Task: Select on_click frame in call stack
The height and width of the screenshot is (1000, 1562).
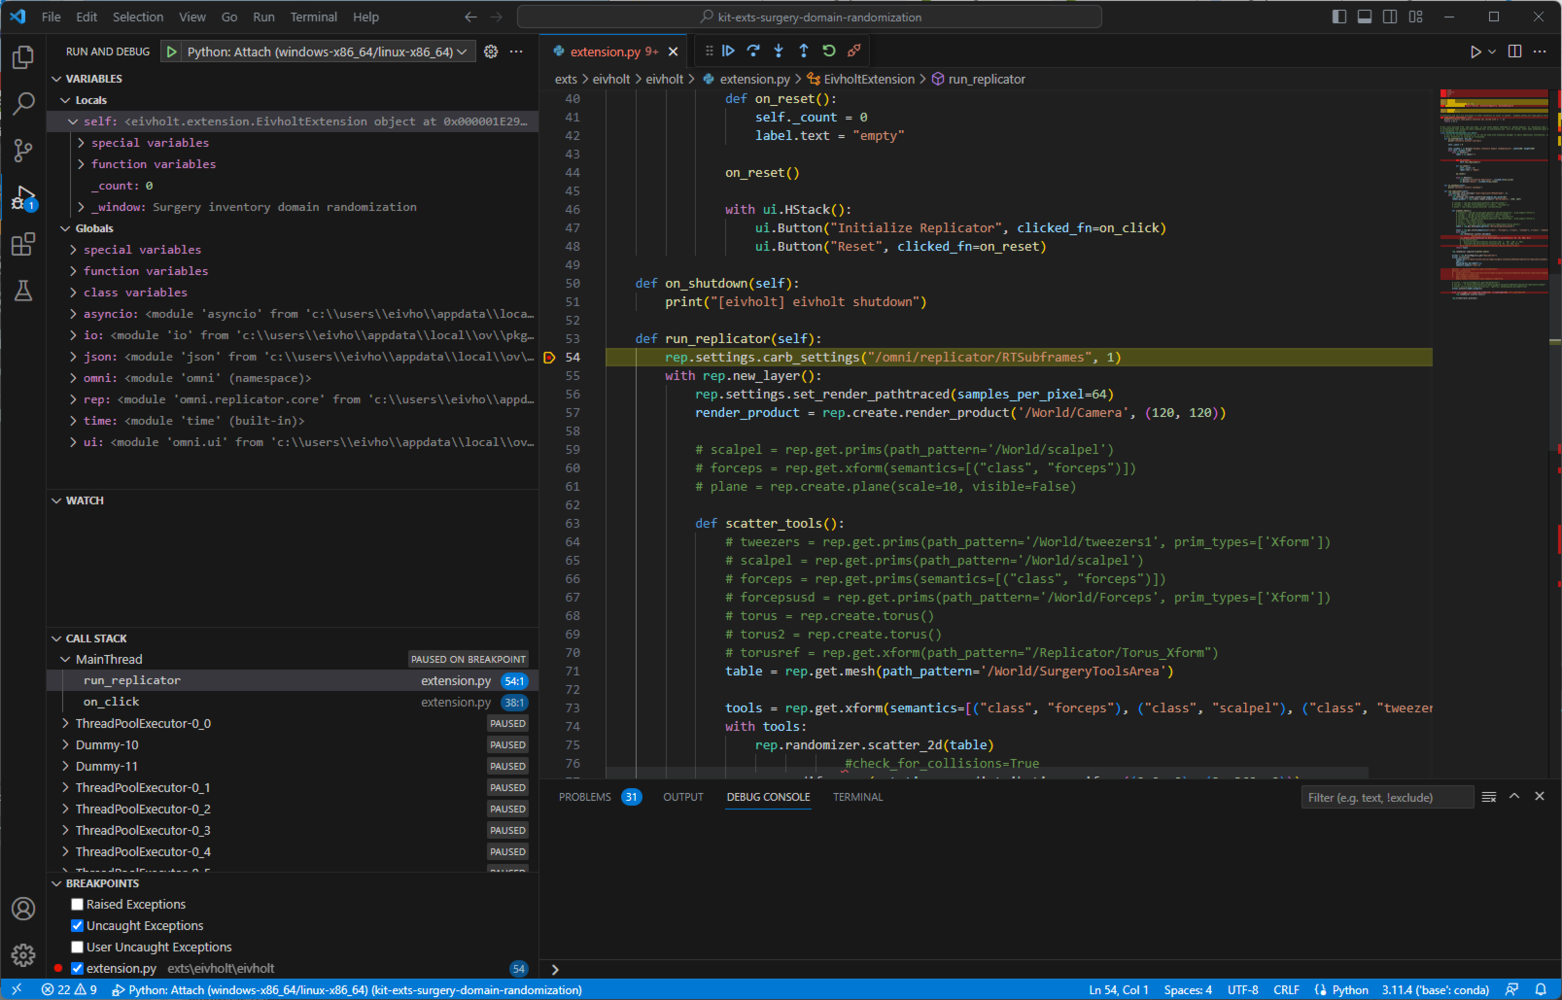Action: 112,702
